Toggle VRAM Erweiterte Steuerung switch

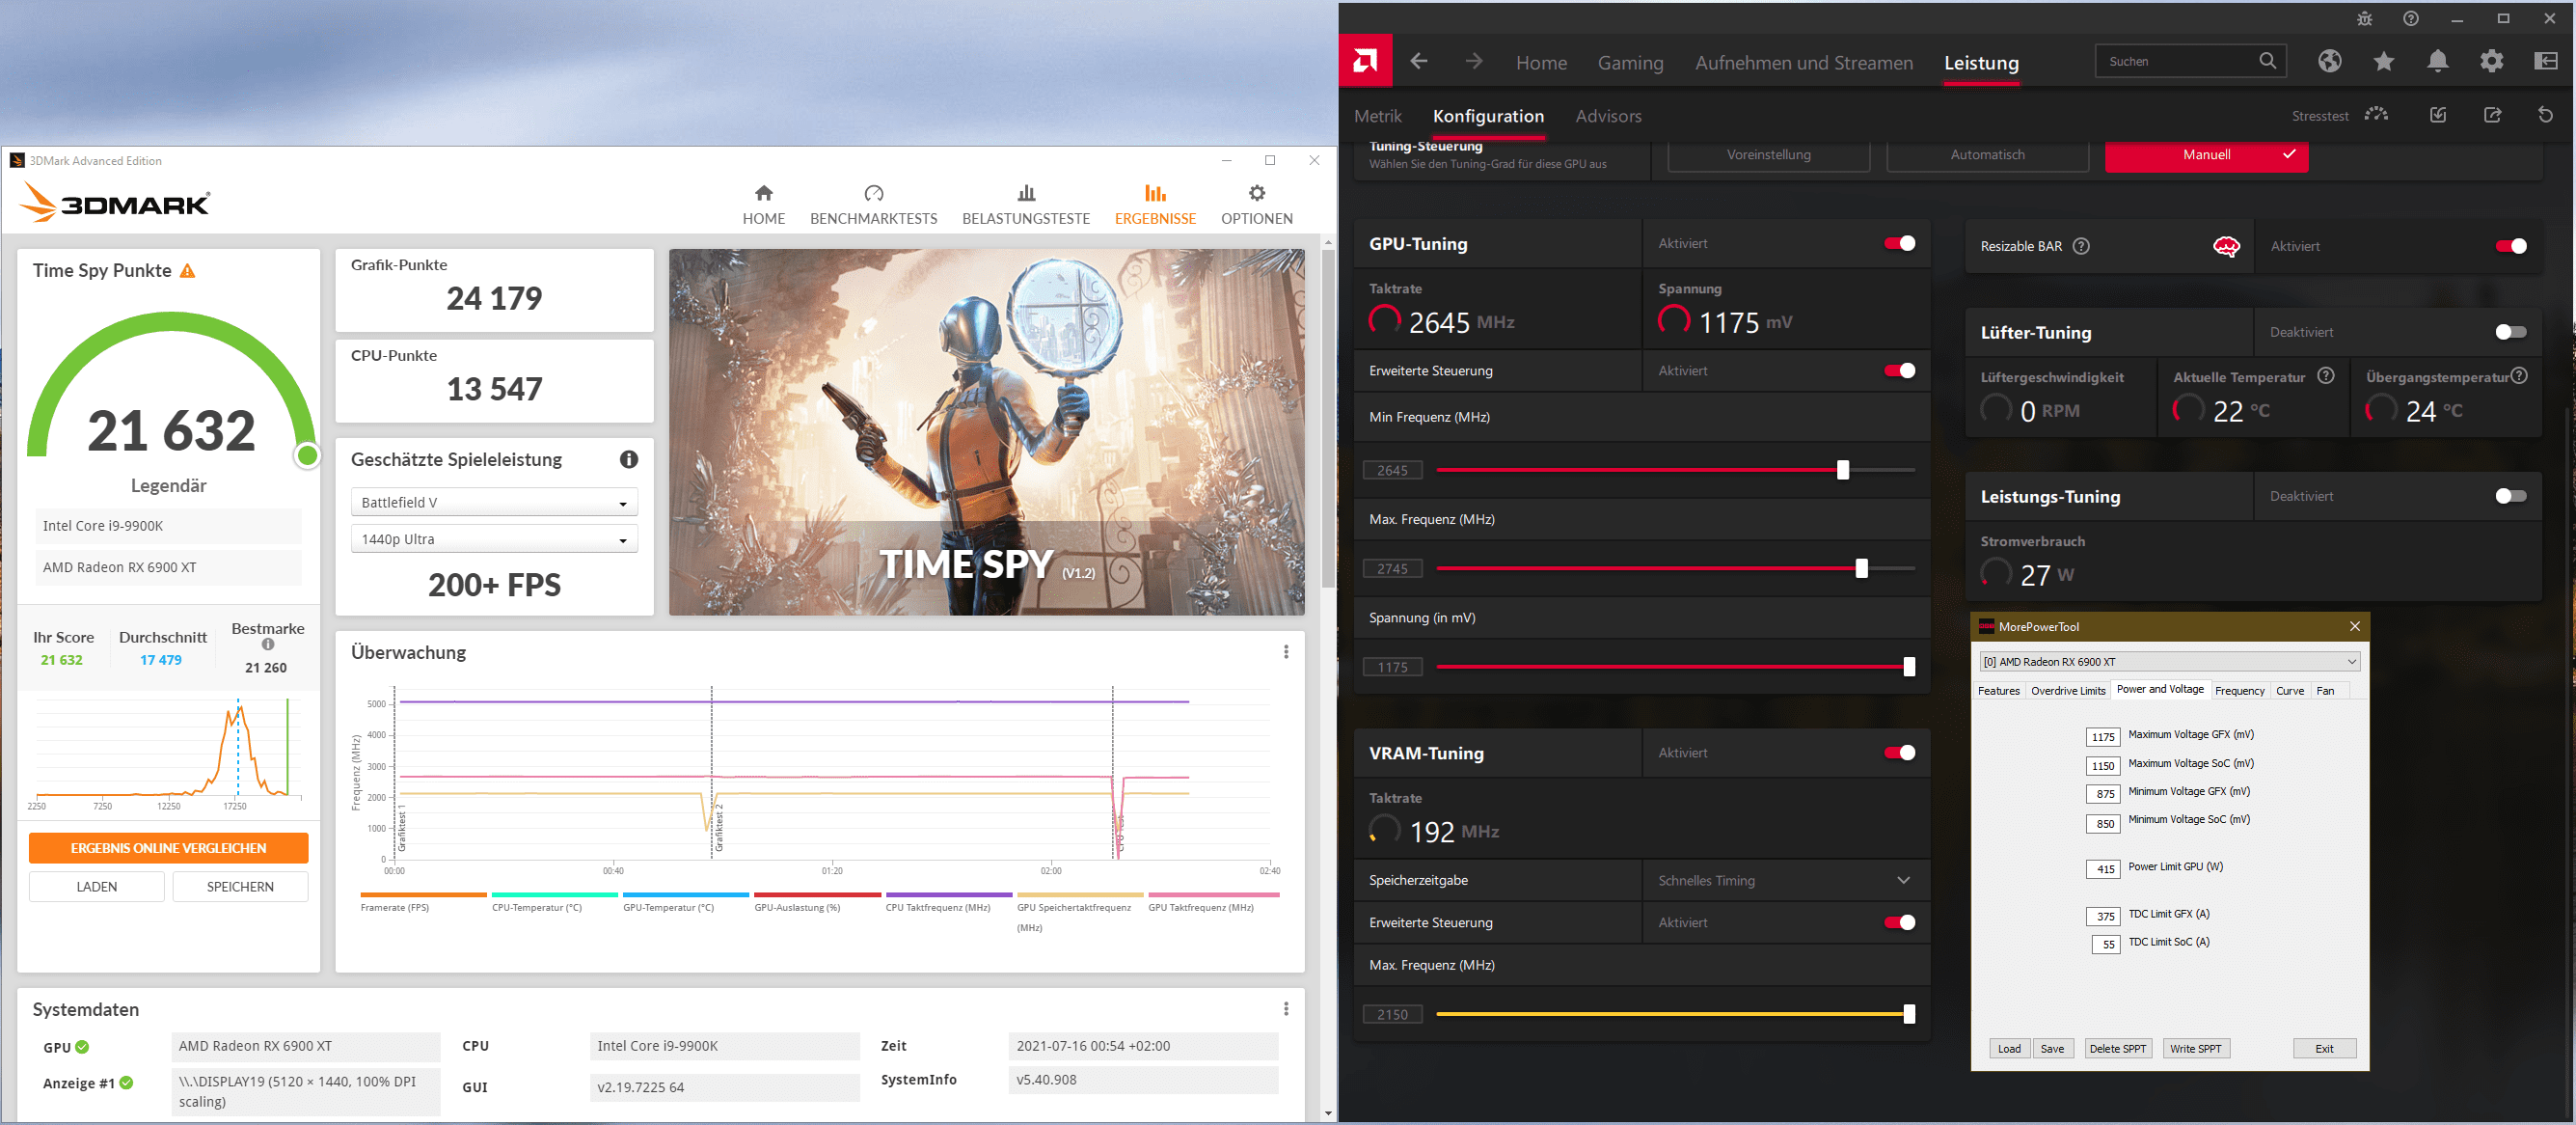1900,923
